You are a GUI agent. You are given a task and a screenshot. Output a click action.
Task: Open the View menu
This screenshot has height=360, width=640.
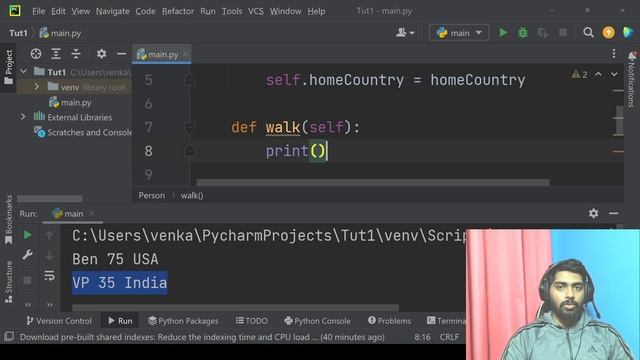click(80, 11)
